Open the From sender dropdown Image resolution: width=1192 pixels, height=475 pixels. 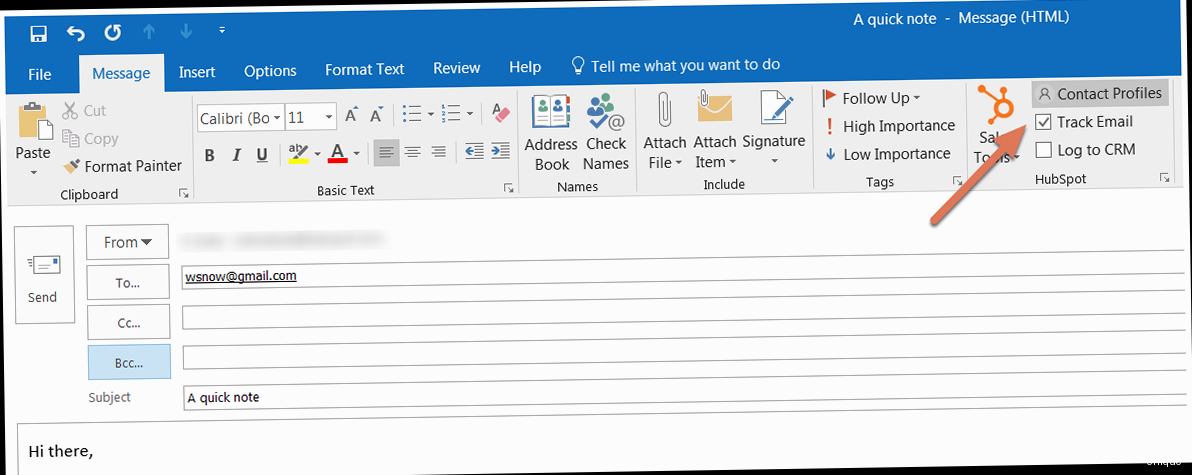click(x=127, y=242)
